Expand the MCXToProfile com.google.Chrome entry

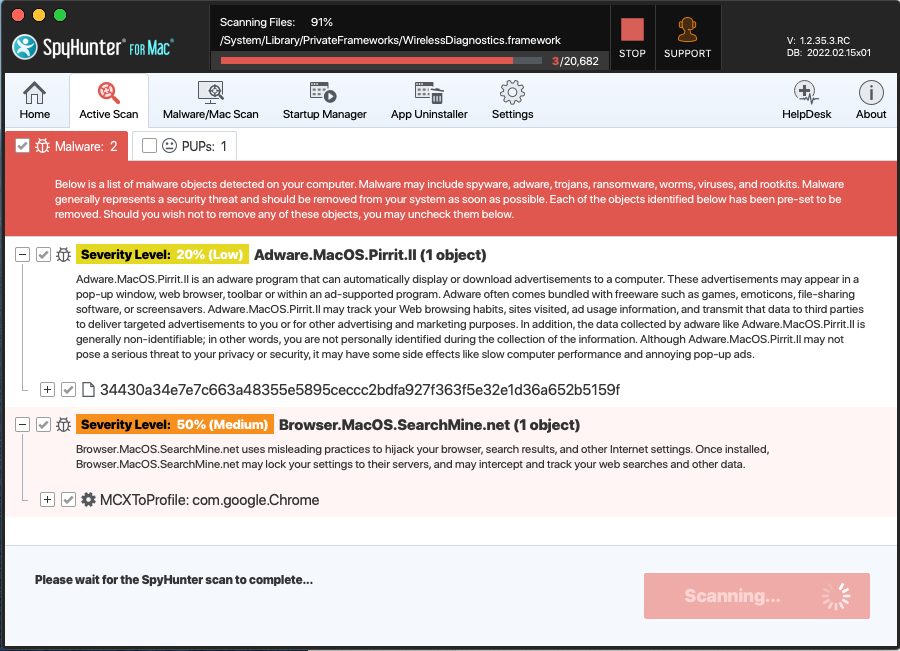48,499
